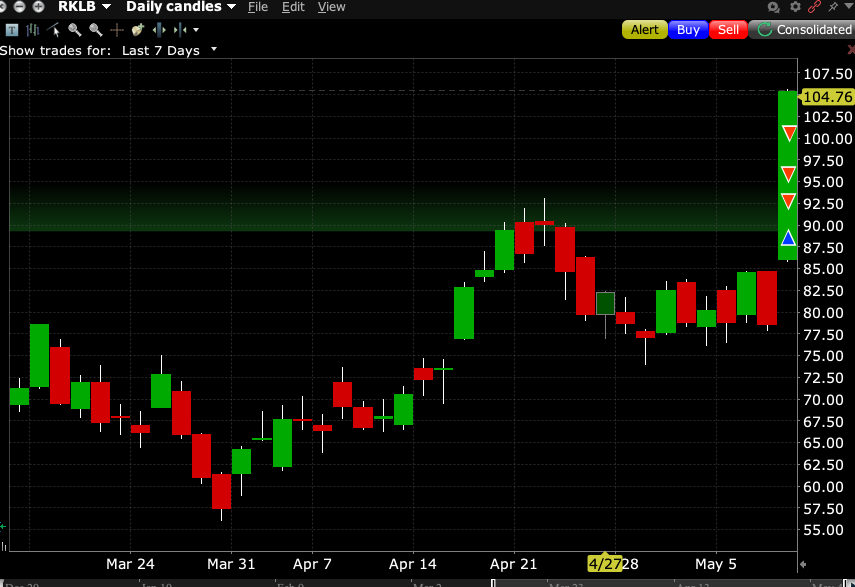Click the Apr 21 date label

pyautogui.click(x=513, y=564)
